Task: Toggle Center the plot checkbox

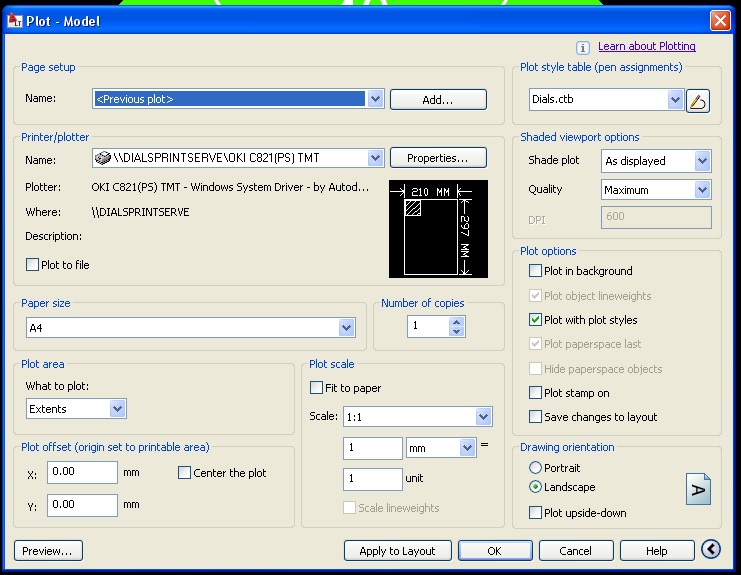Action: [x=184, y=473]
